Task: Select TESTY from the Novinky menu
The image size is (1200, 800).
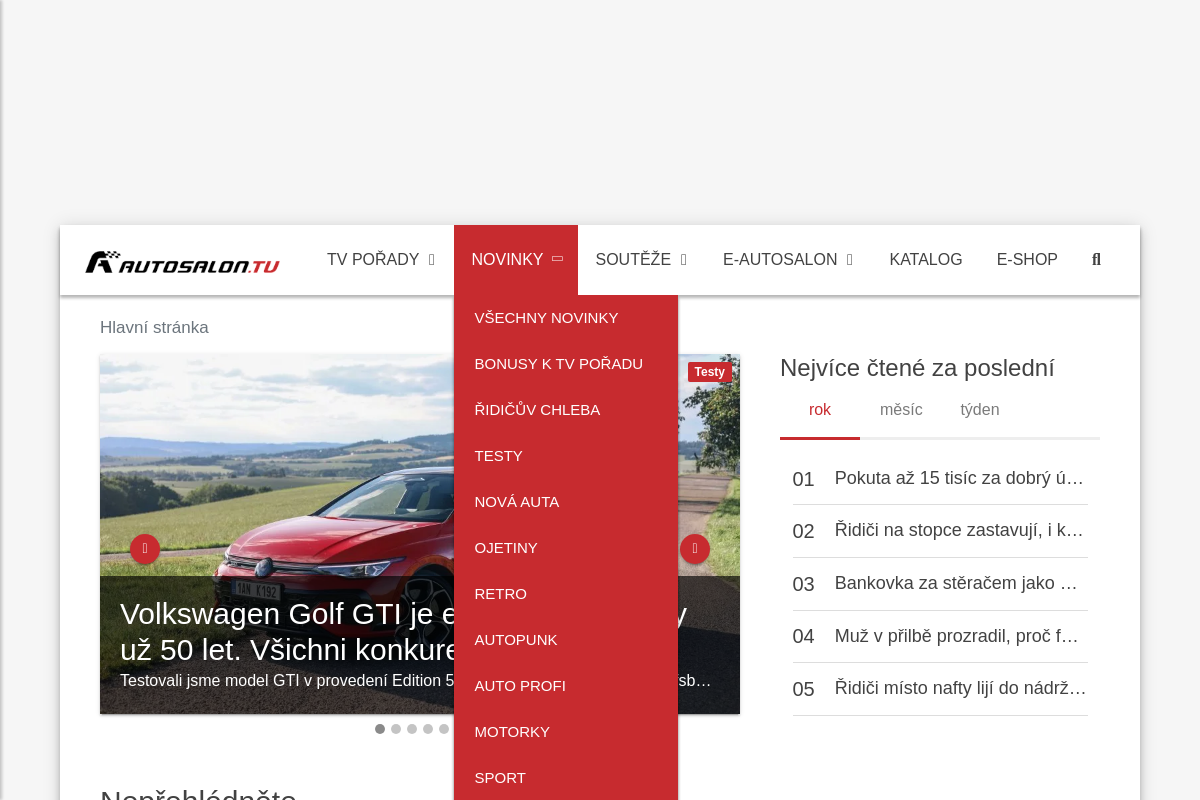Action: [566, 456]
